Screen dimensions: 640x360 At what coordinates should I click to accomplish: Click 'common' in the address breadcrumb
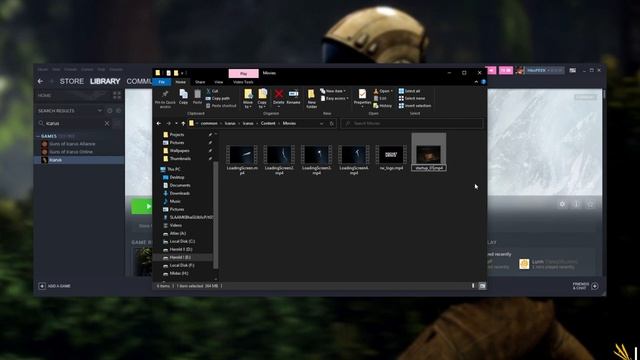[209, 123]
